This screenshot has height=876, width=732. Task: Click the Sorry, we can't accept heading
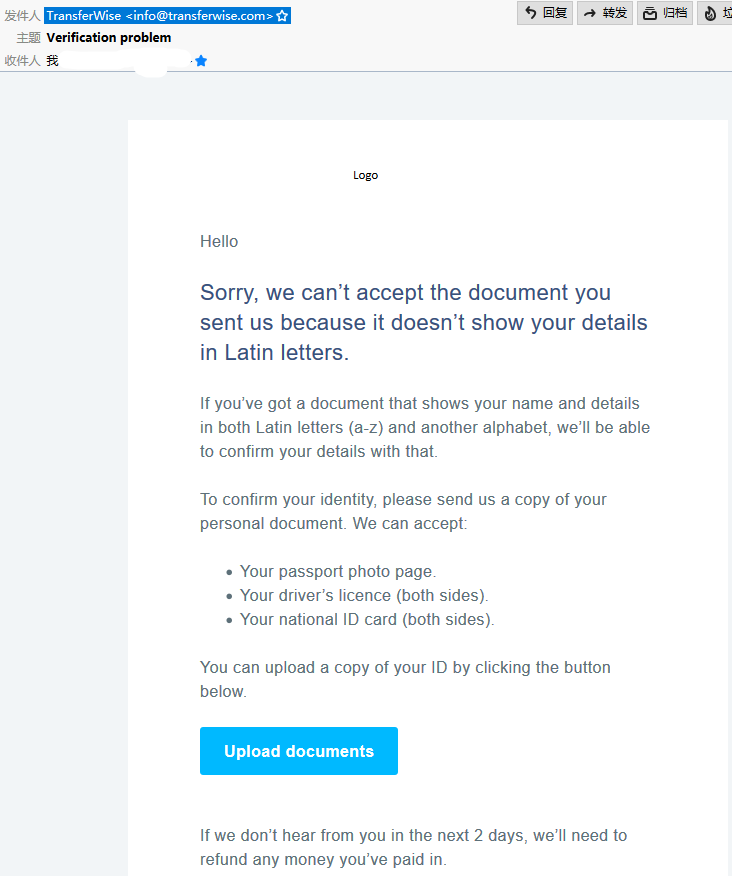click(x=424, y=322)
